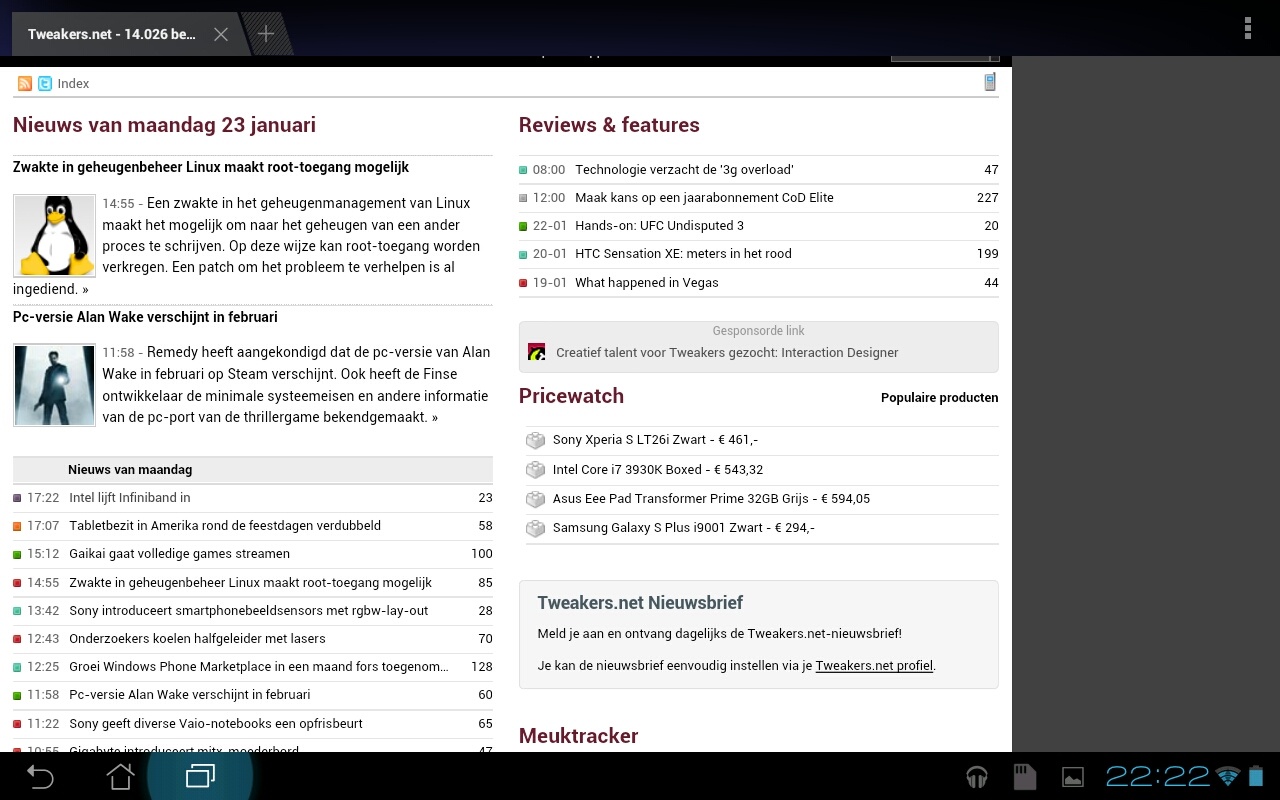
Task: Click comment count 227 for CoD Elite
Action: (988, 197)
